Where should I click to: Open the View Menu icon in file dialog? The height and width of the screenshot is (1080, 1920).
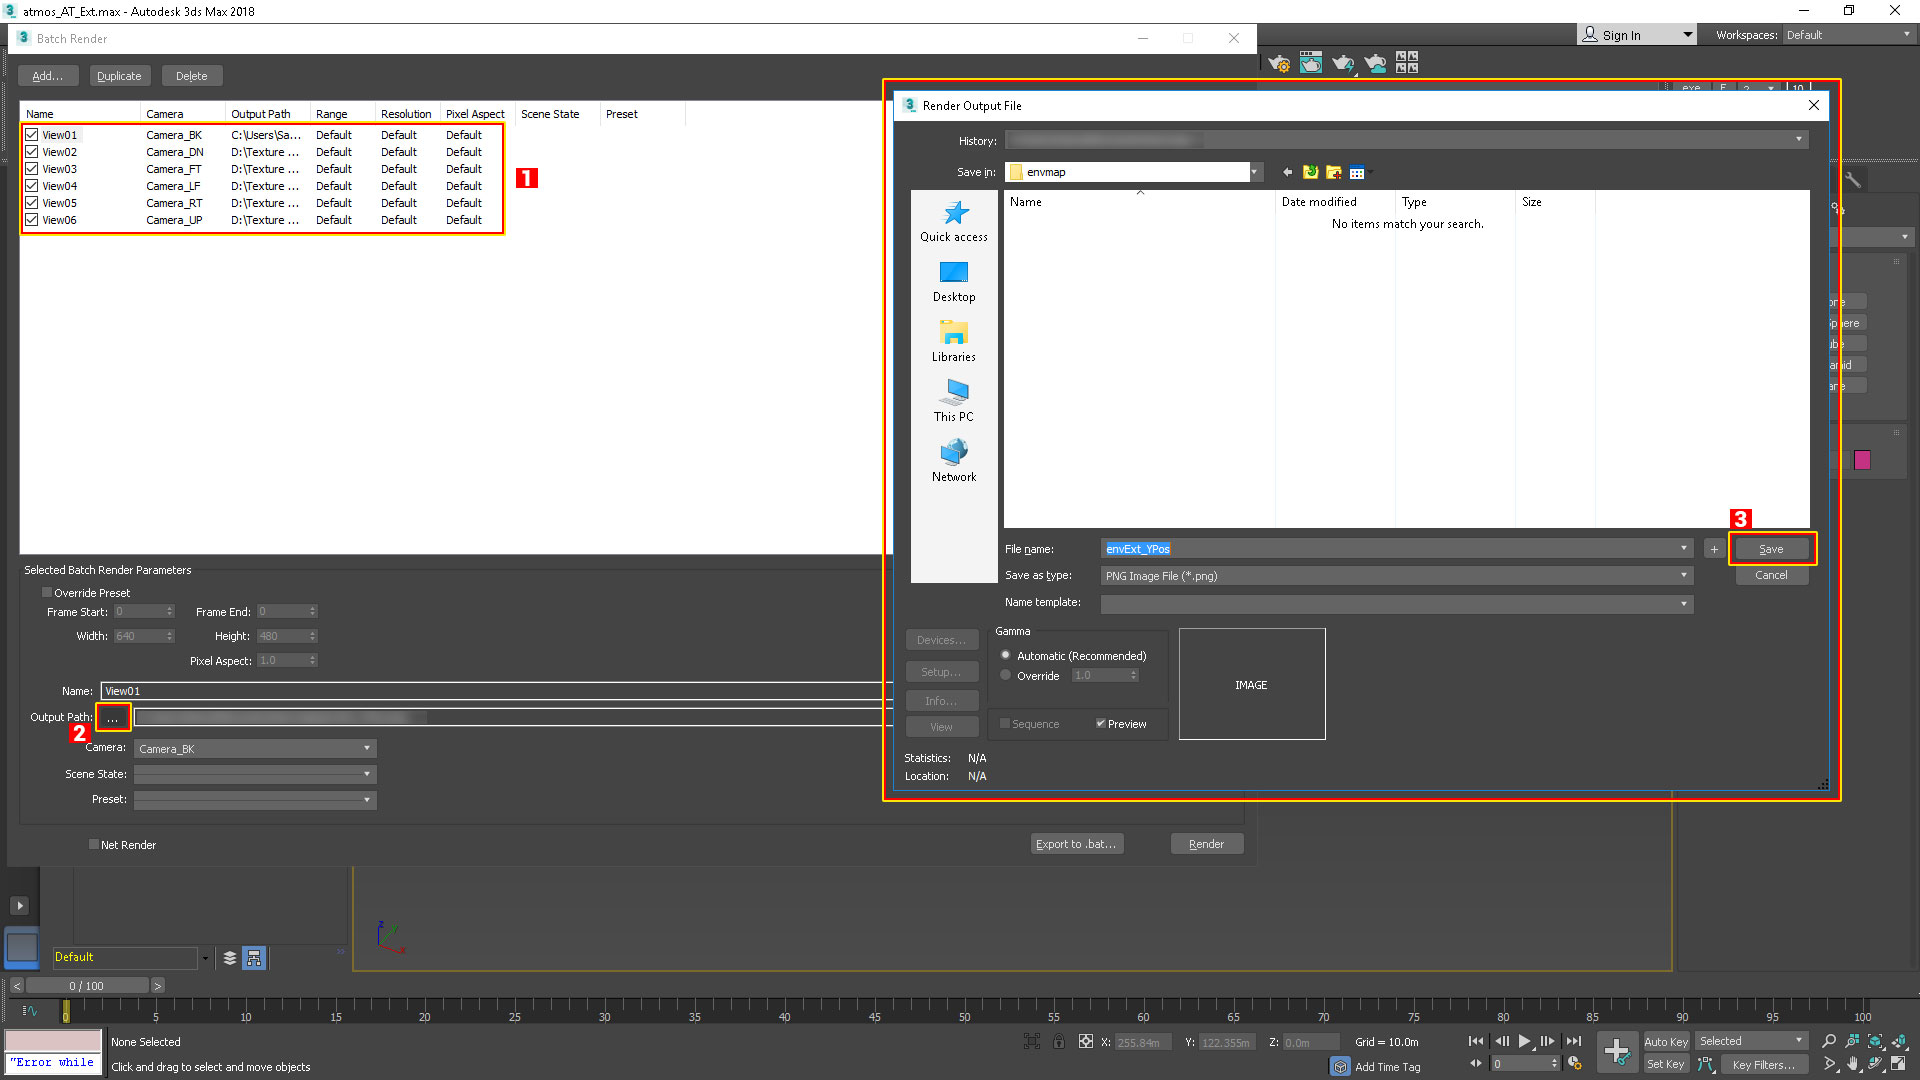pos(1357,172)
